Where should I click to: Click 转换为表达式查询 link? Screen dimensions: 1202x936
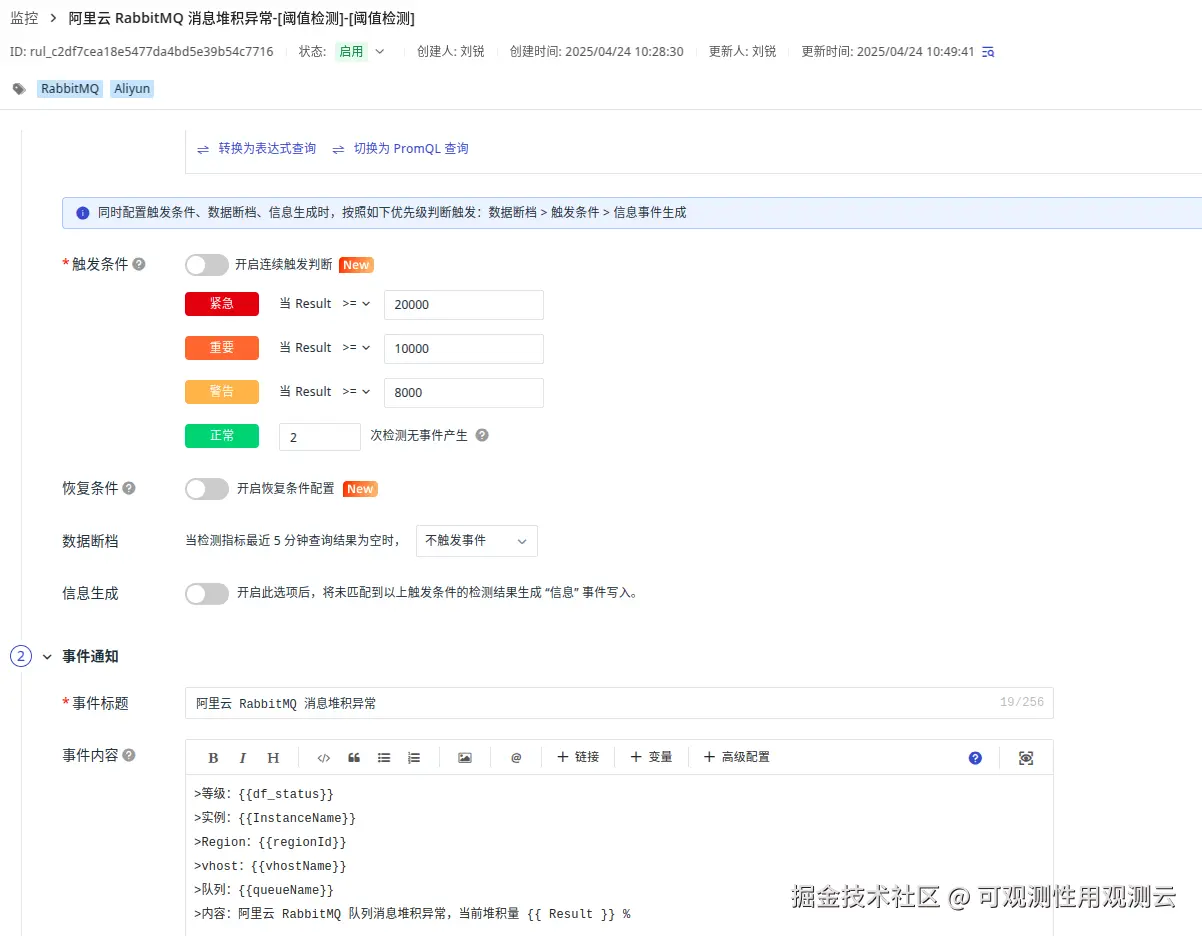pos(257,148)
